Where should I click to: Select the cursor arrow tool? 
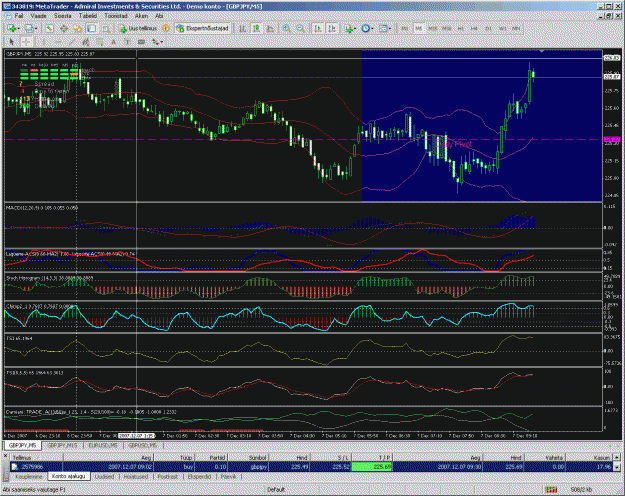12,41
